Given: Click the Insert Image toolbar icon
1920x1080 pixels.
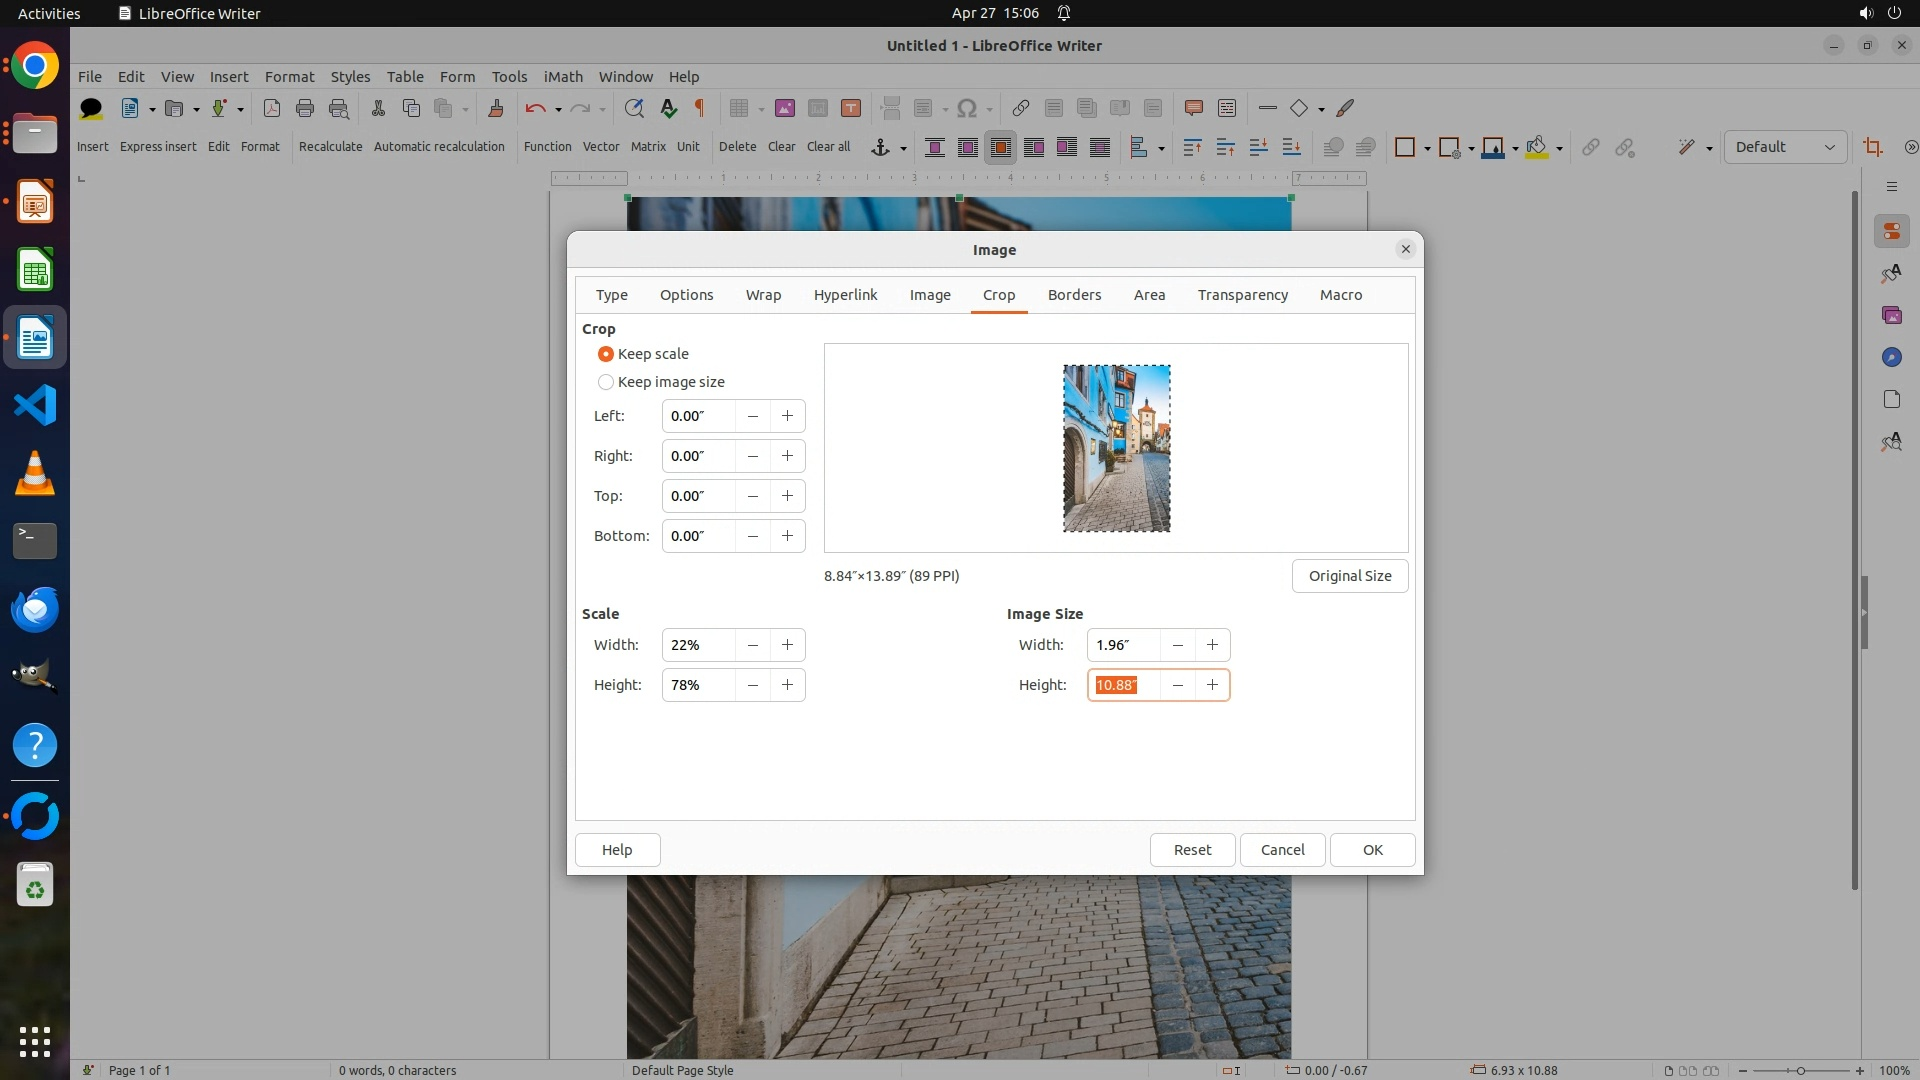Looking at the screenshot, I should click(785, 108).
